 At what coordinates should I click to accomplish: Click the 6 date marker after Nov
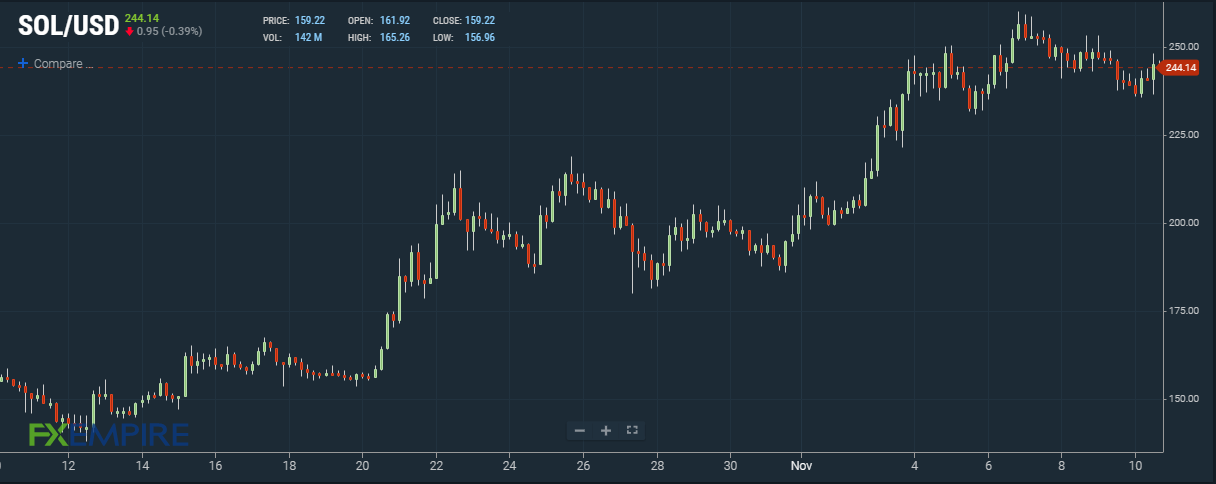988,465
